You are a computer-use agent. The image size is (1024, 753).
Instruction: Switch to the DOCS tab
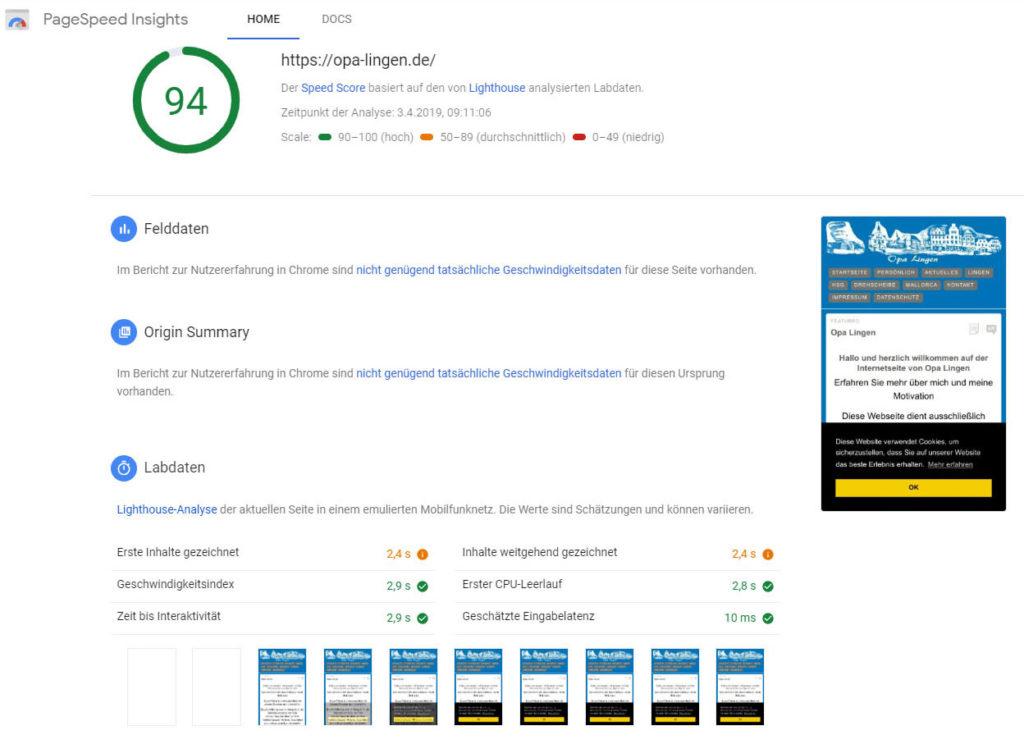click(336, 20)
